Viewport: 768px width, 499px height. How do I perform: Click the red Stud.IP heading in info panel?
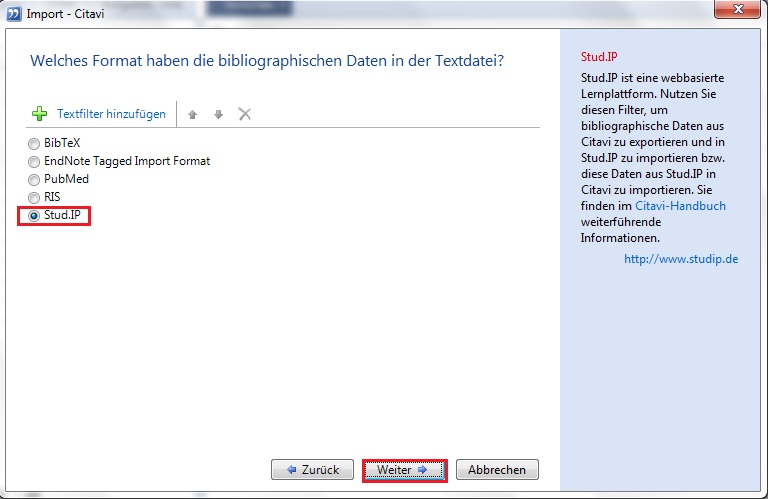coord(599,58)
